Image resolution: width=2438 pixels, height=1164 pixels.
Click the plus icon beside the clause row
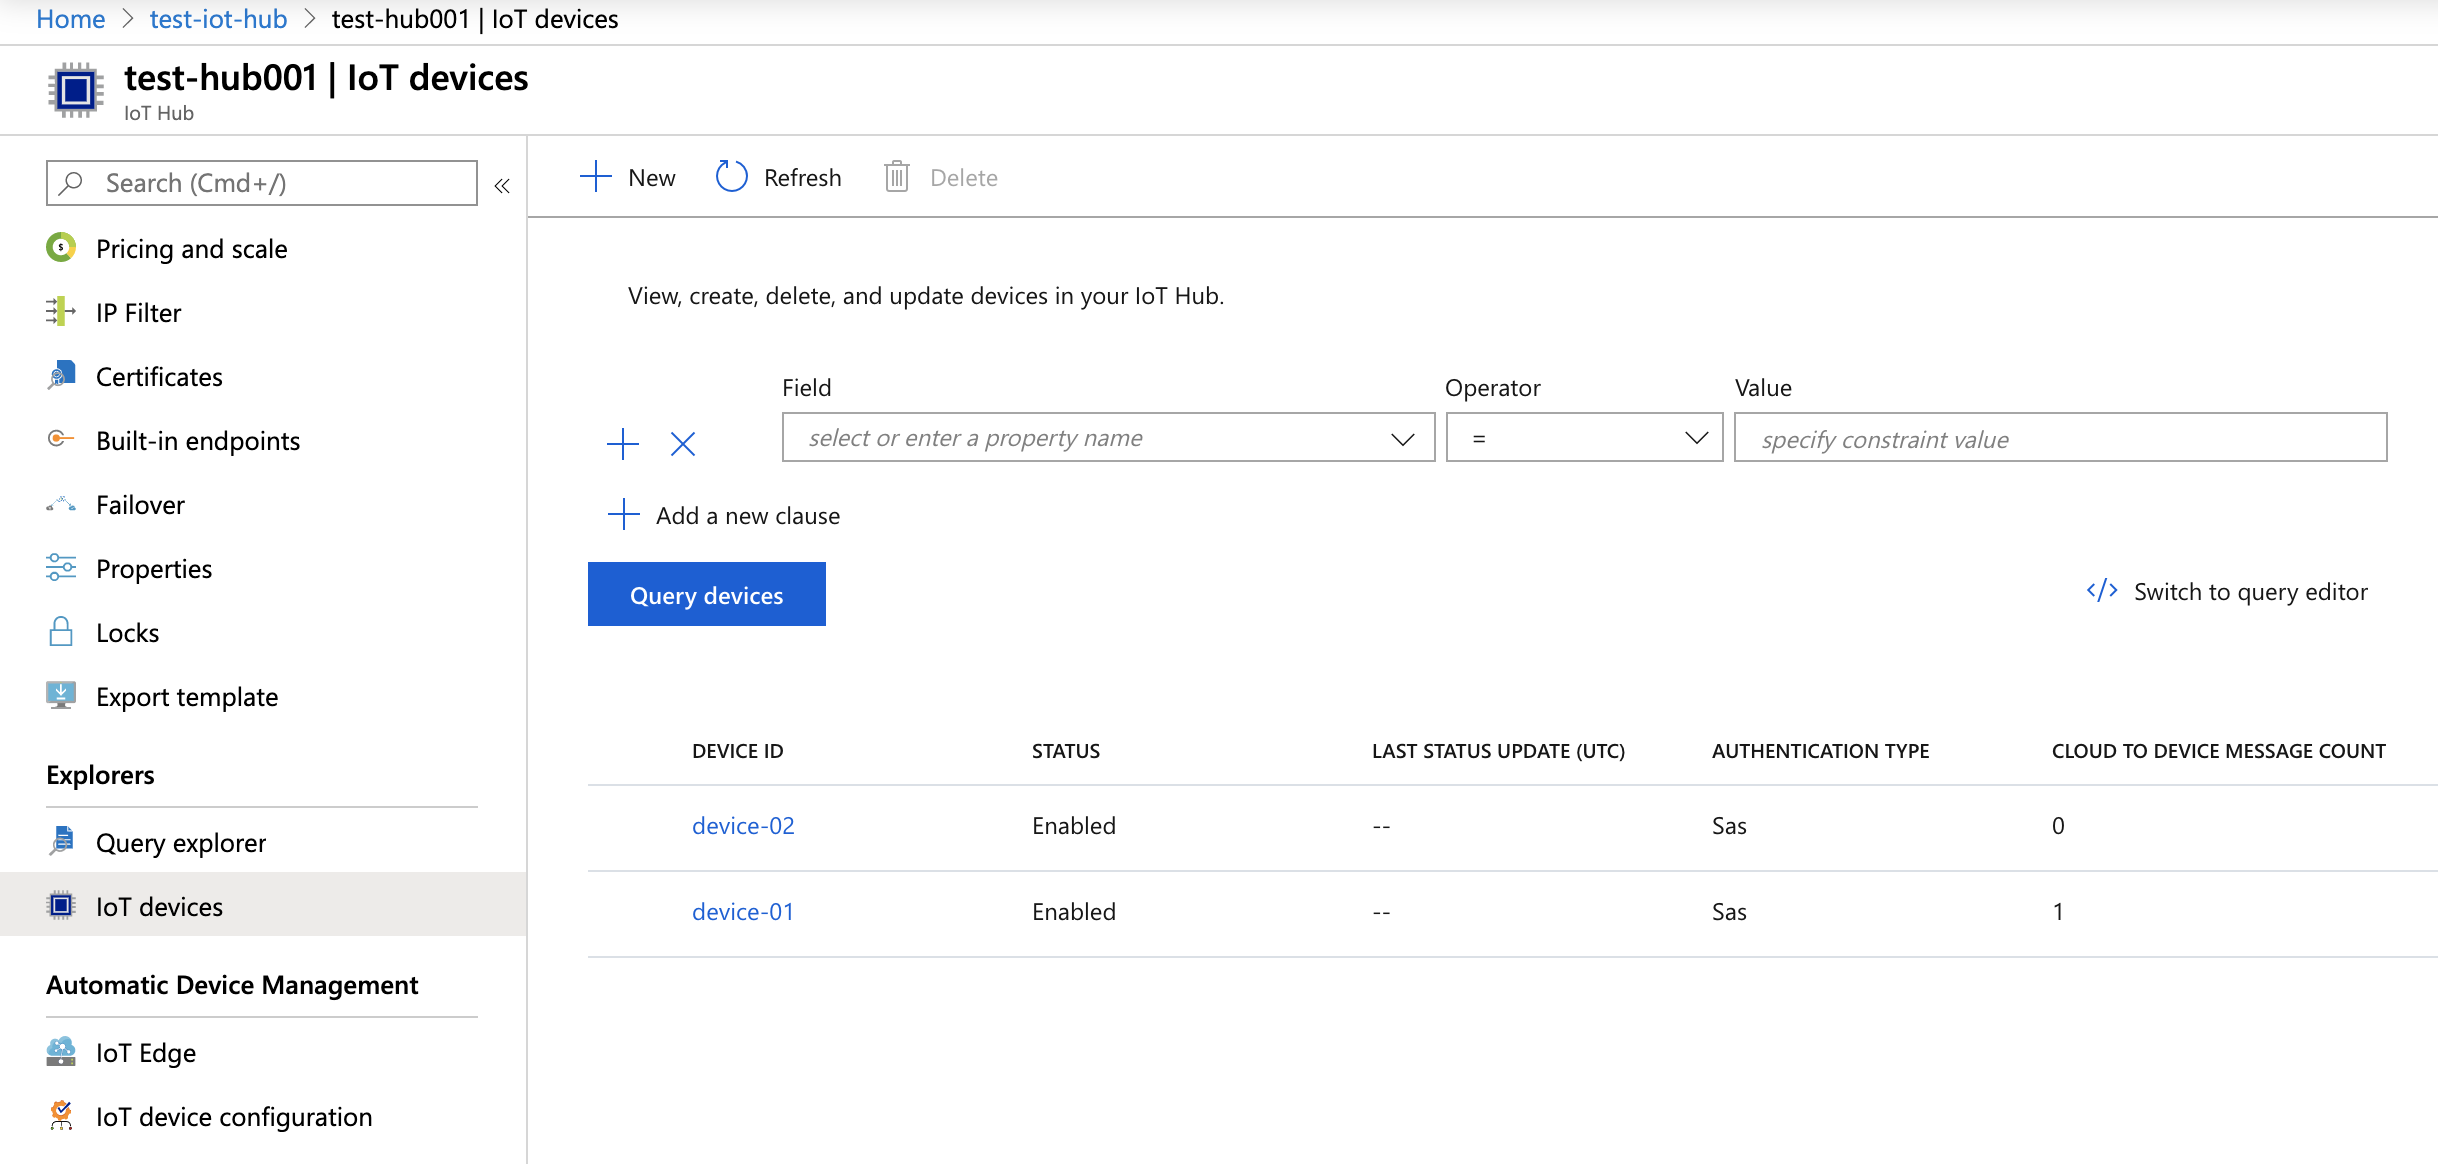623,443
